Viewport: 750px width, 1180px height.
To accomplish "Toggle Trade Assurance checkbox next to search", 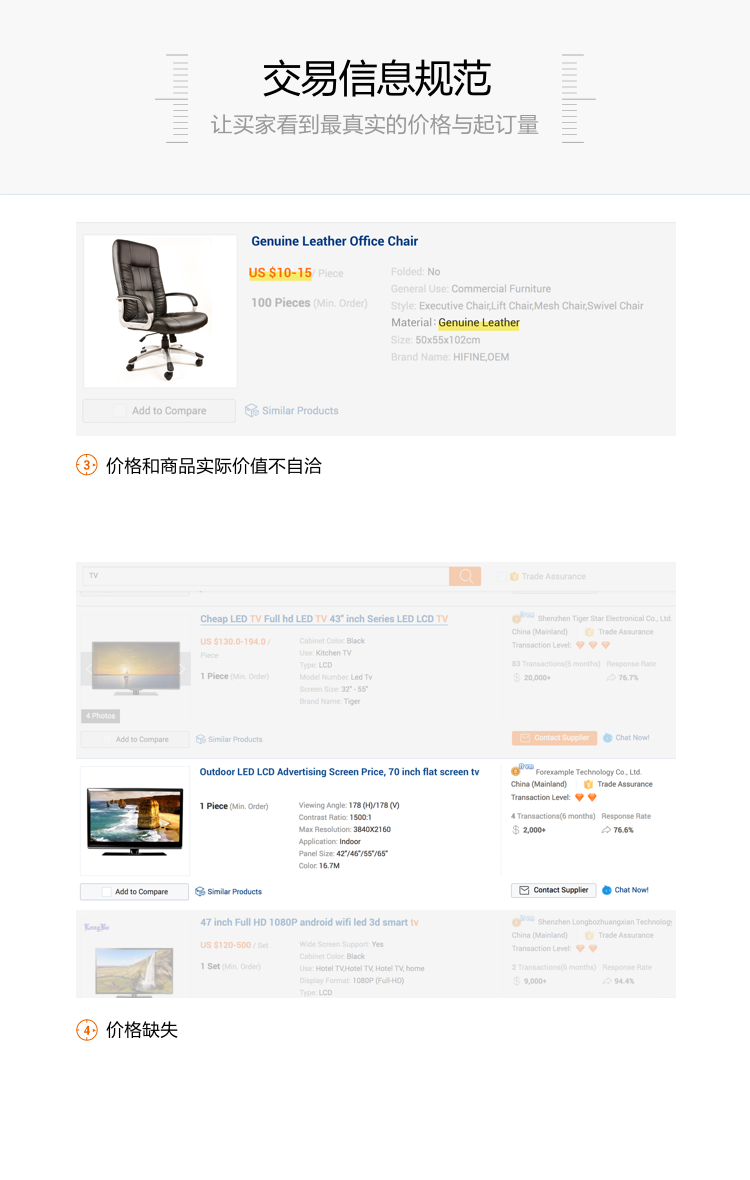I will pos(503,576).
